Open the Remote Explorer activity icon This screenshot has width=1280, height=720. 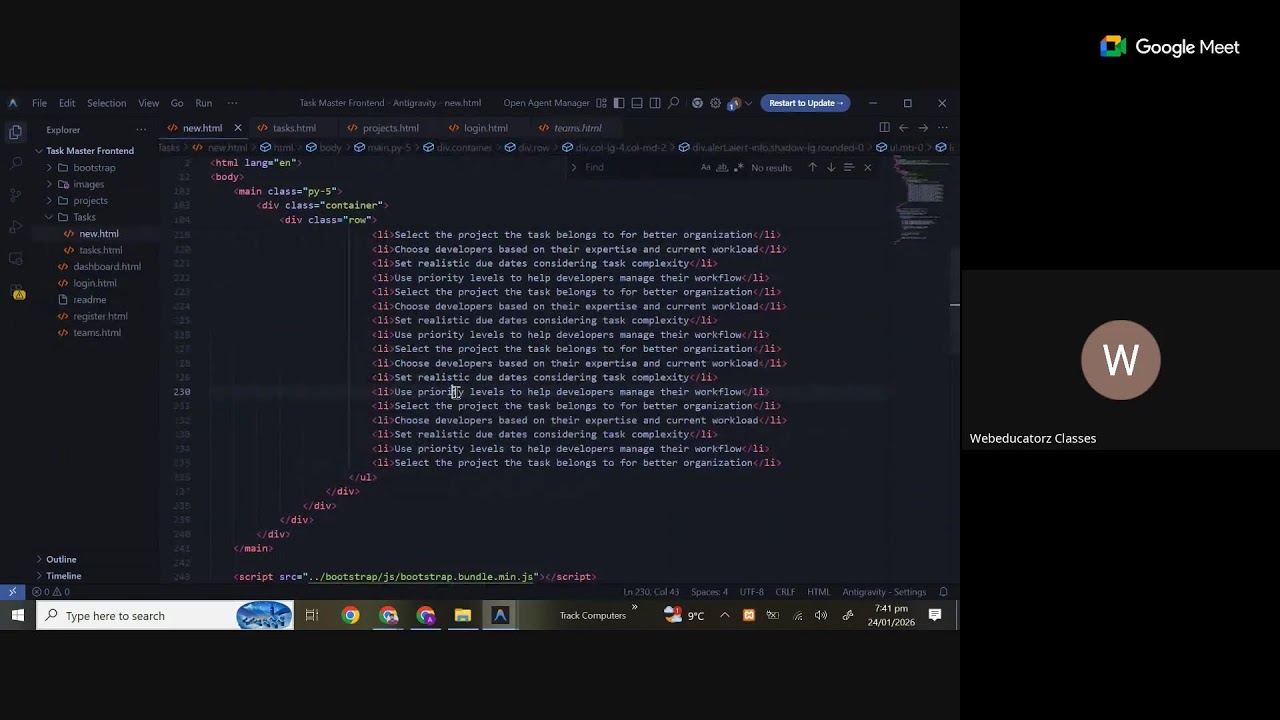click(16, 259)
